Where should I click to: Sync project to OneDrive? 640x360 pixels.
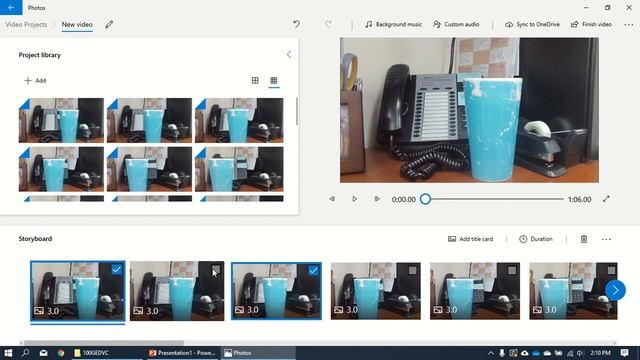[x=532, y=24]
